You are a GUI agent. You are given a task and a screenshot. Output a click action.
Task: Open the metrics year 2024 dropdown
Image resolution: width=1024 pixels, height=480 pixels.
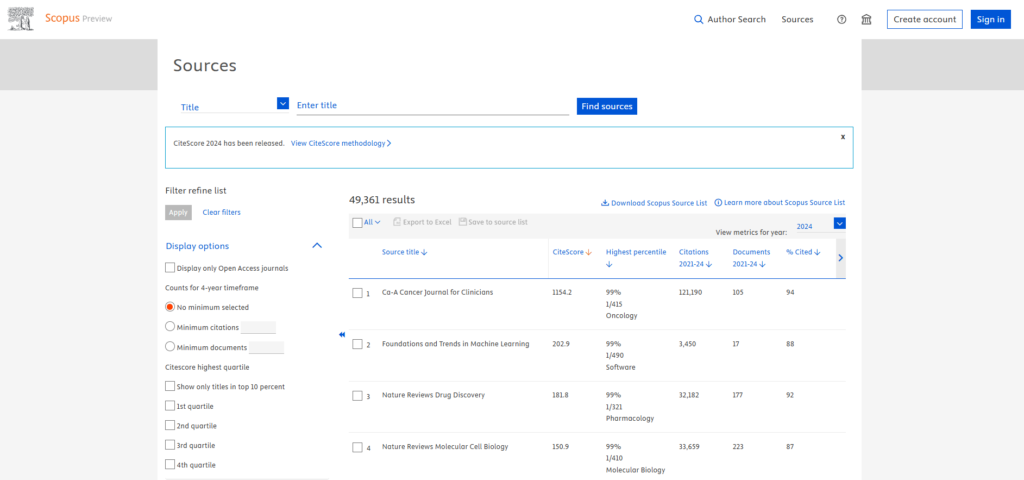coord(840,224)
